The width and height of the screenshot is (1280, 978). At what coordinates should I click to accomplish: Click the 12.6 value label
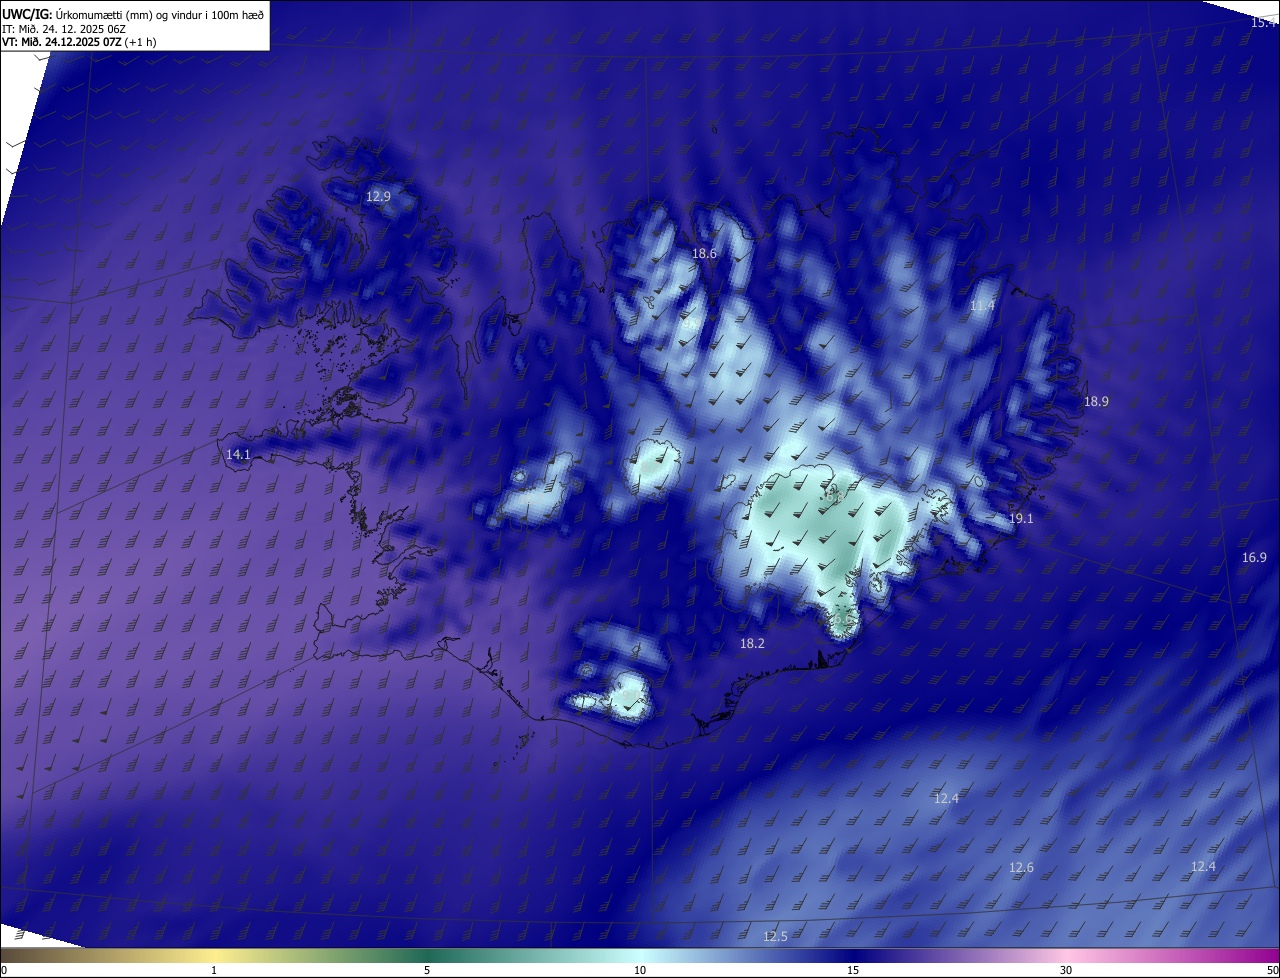point(1021,867)
